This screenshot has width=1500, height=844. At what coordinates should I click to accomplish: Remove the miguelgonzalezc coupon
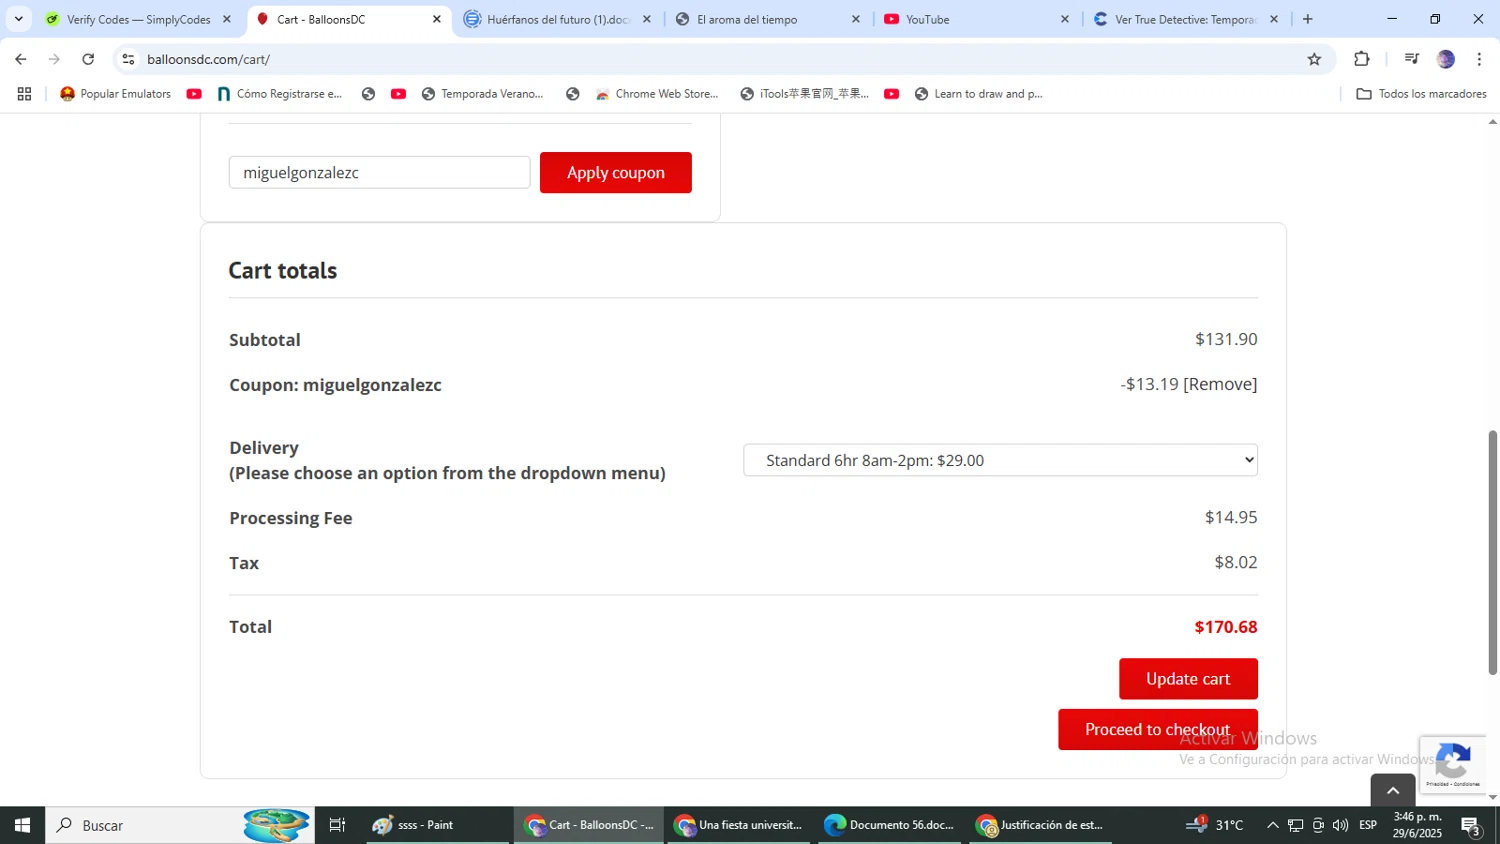click(1220, 384)
